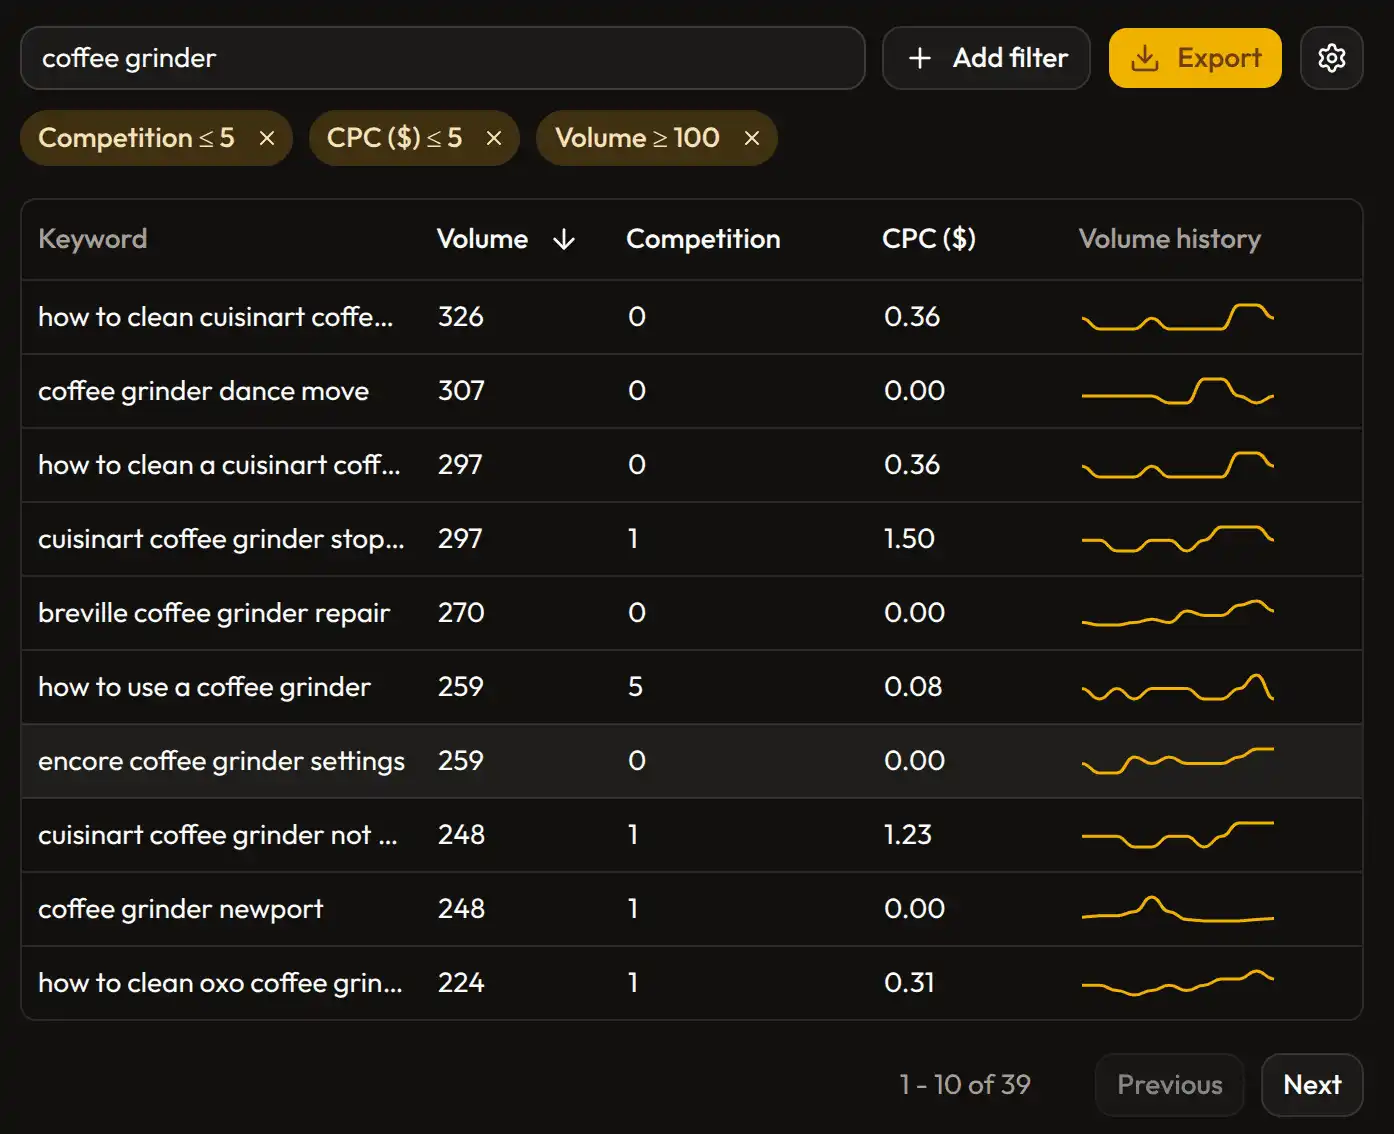Open the encore coffee grinder settings keyword
This screenshot has height=1134, width=1394.
221,761
